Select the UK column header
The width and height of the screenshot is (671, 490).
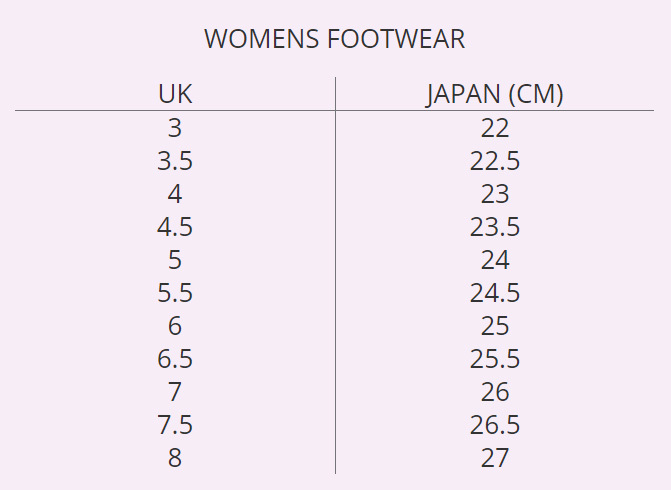175,94
